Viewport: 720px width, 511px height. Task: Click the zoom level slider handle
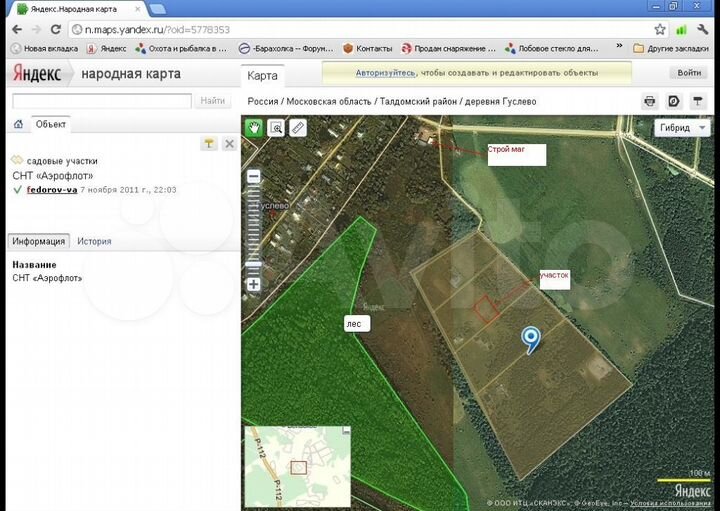pyautogui.click(x=253, y=264)
